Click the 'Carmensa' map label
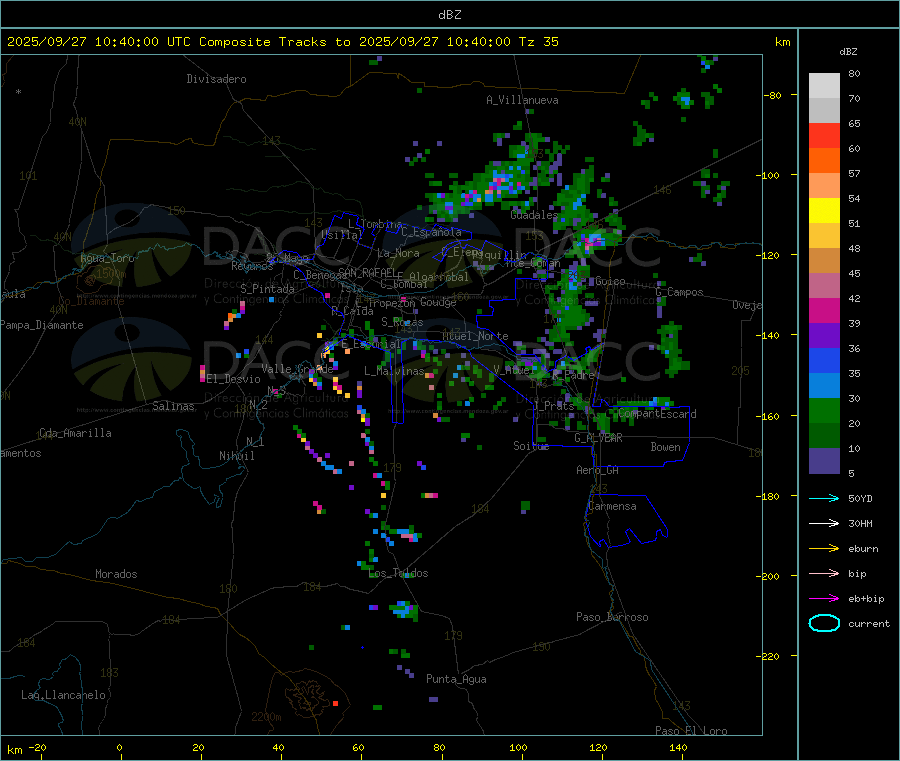Viewport: 900px width, 761px height. (612, 506)
